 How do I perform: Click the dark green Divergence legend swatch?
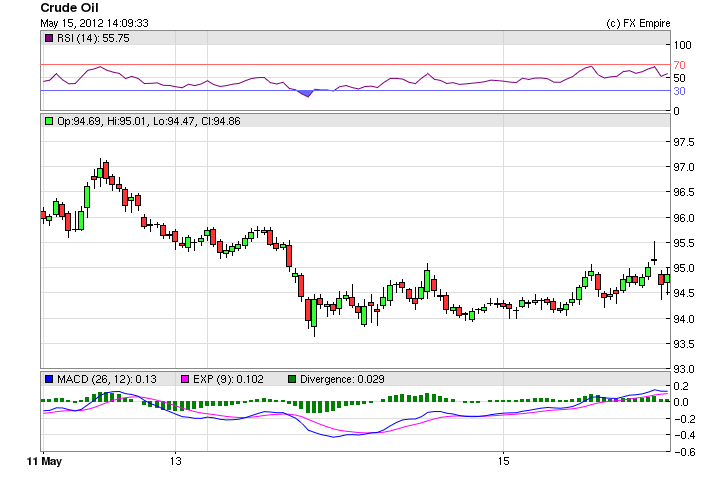pos(292,379)
